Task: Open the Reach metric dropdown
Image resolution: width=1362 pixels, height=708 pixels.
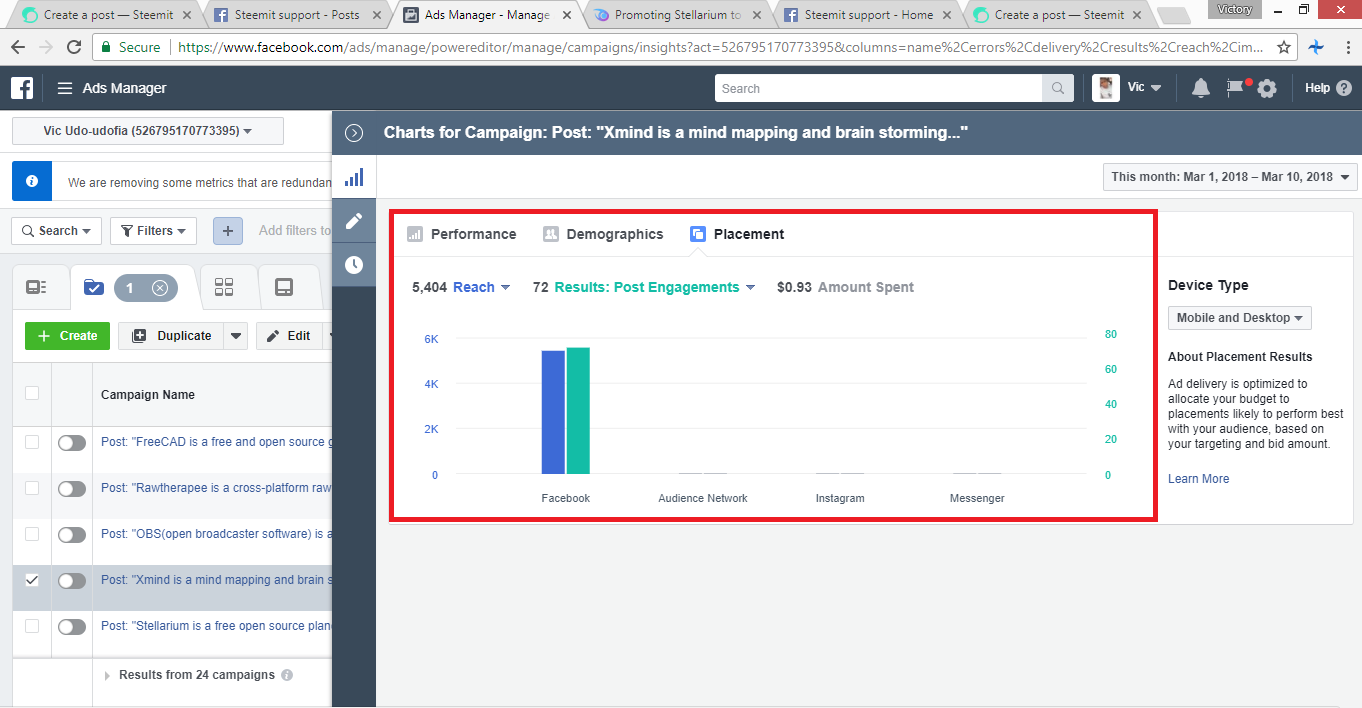Action: (x=482, y=287)
